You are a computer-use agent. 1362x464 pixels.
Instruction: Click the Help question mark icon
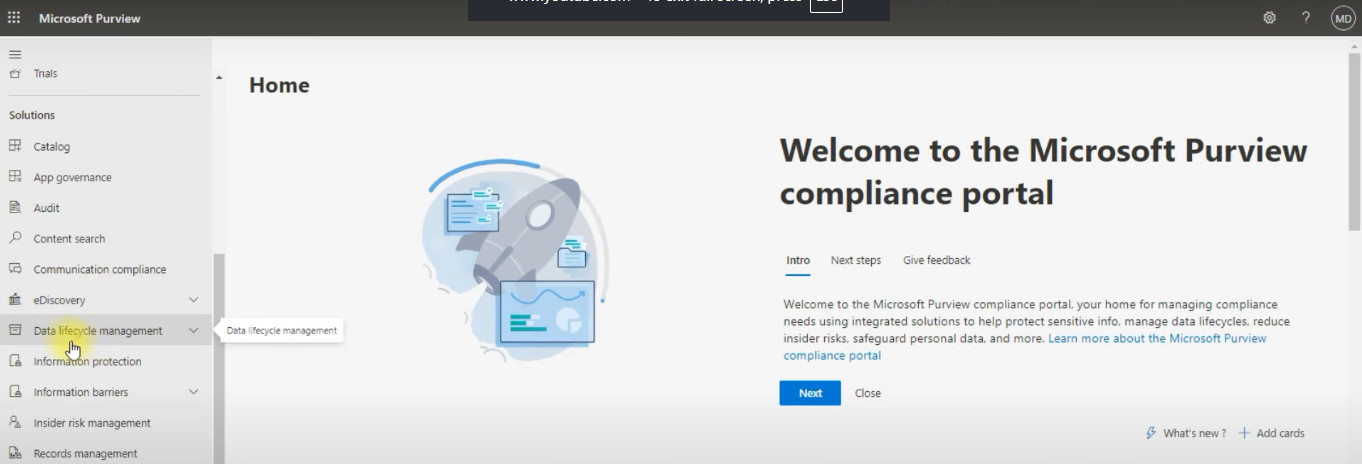point(1305,18)
